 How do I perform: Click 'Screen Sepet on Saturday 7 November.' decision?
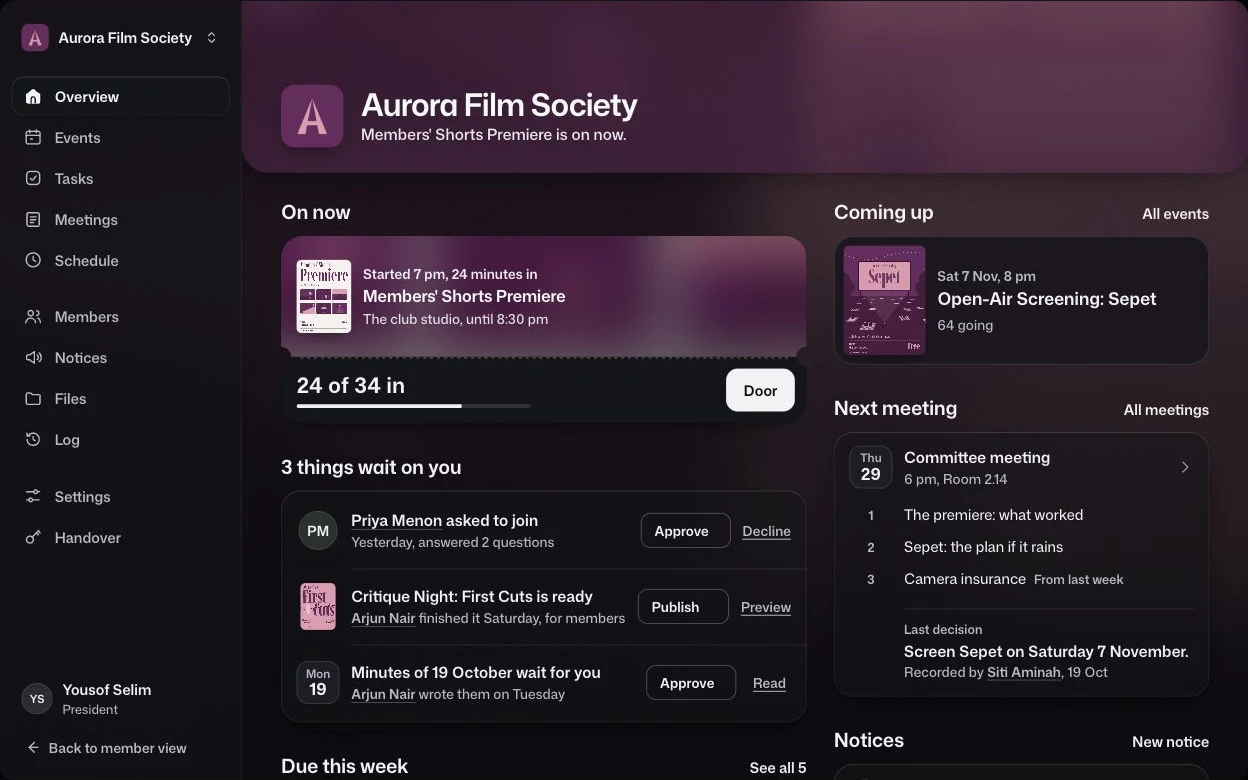click(1046, 651)
